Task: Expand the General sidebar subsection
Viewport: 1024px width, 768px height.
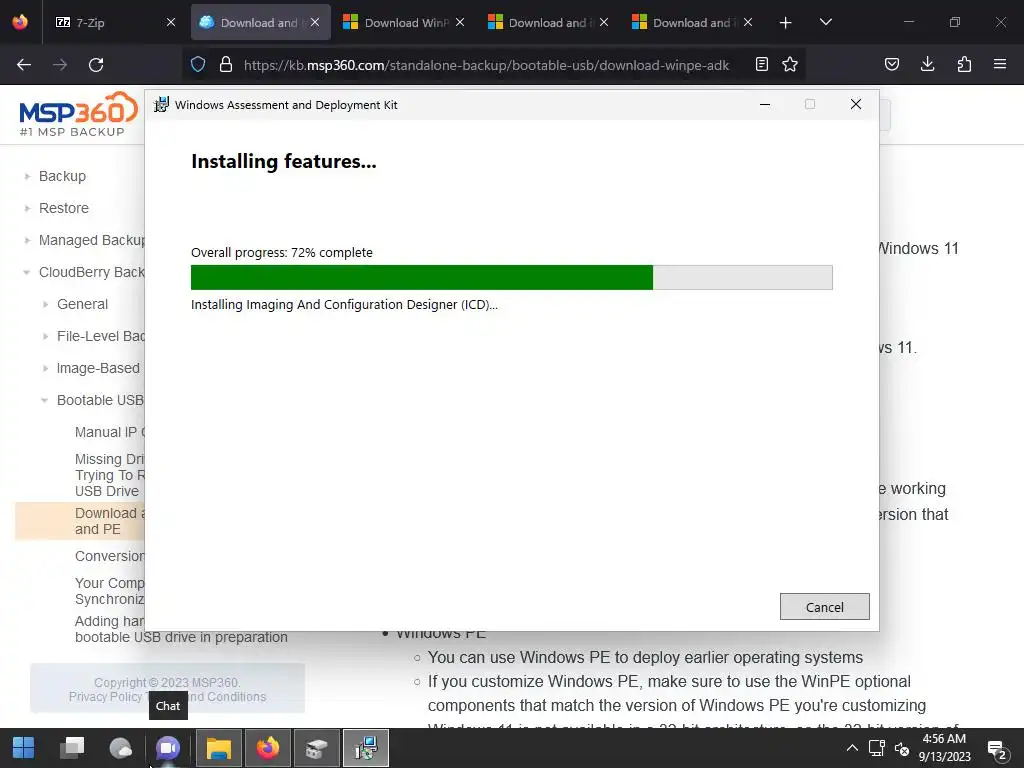Action: tap(45, 304)
